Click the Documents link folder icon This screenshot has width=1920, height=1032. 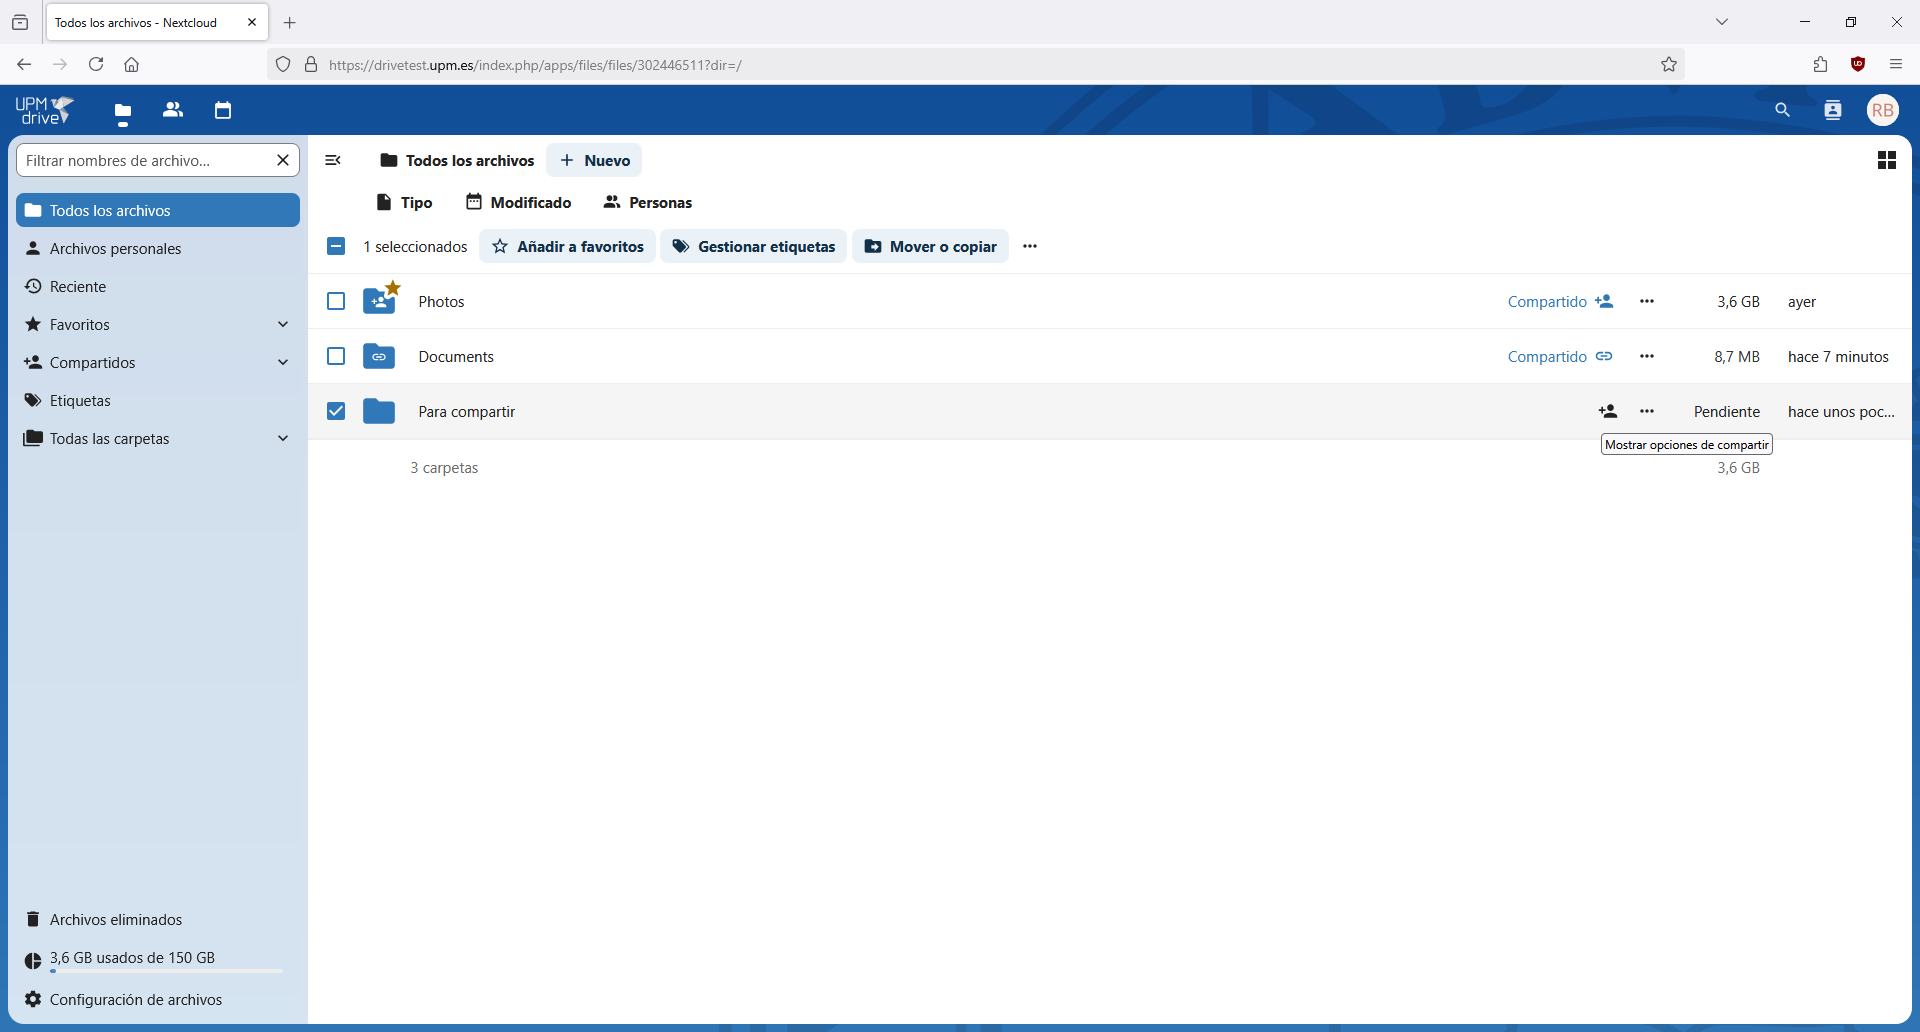point(379,356)
